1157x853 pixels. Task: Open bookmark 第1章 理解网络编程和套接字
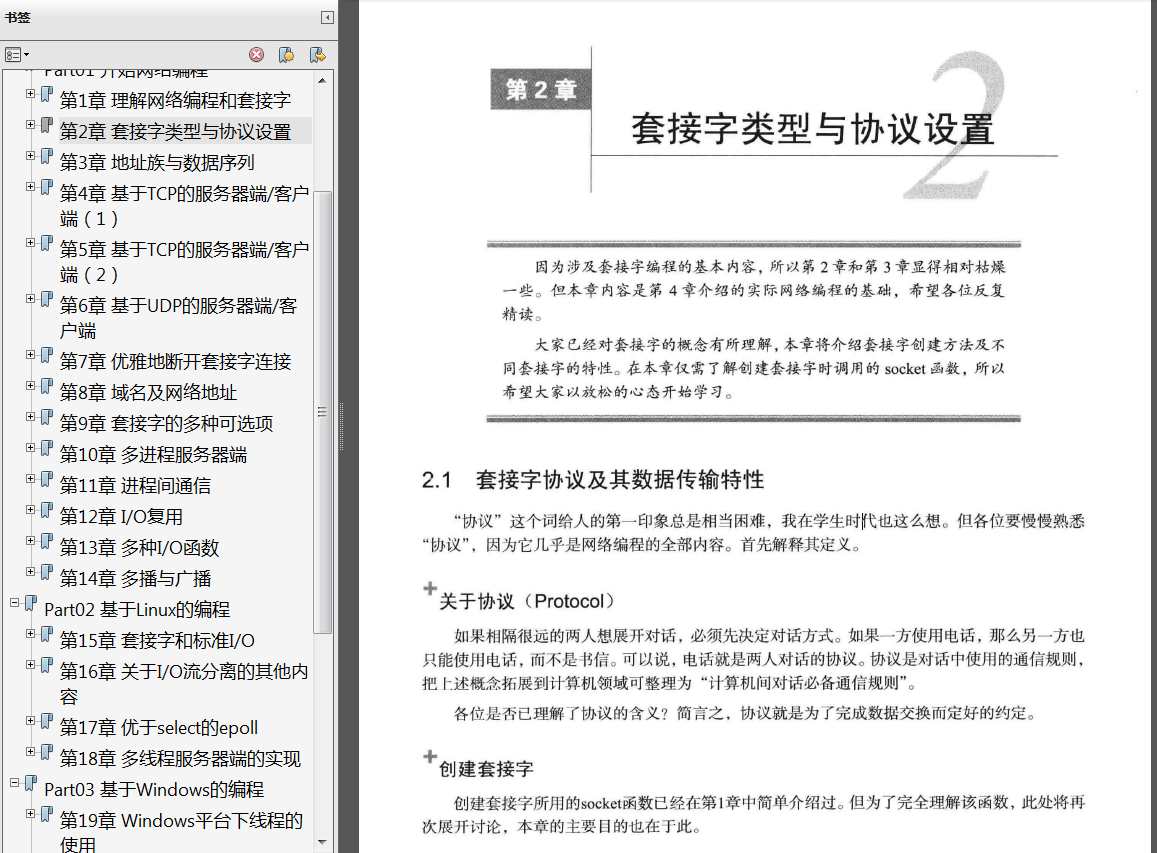[175, 100]
